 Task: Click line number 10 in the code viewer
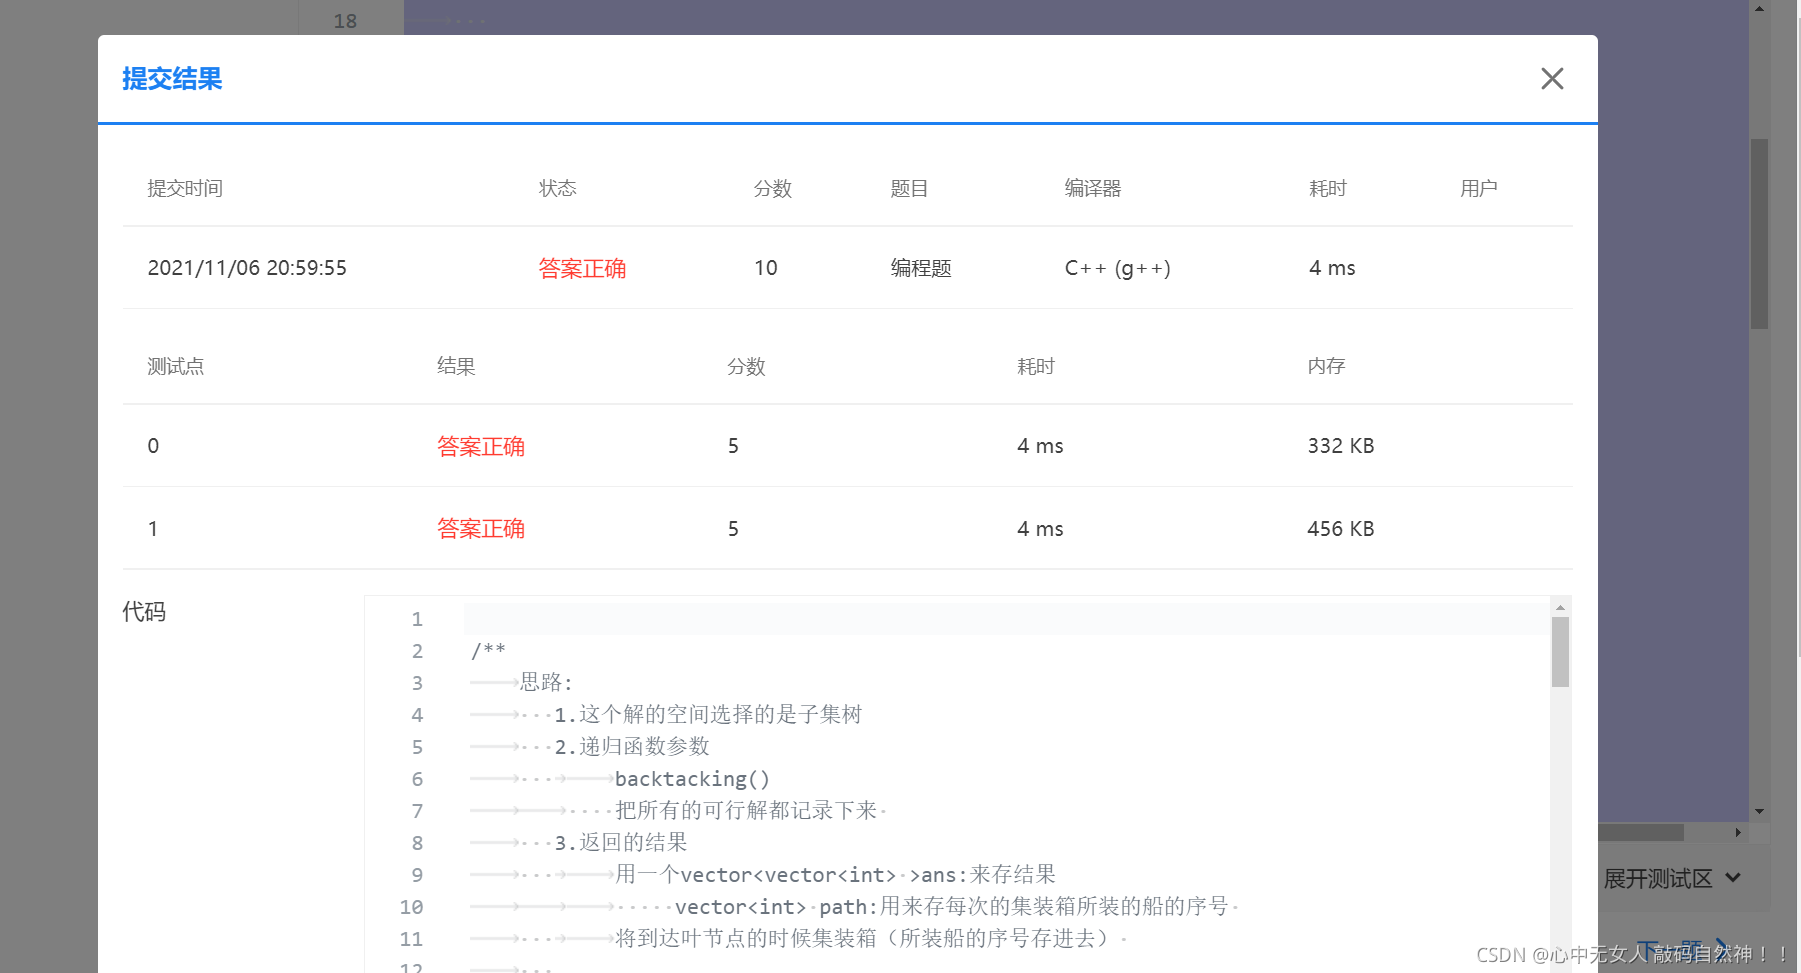coord(410,907)
